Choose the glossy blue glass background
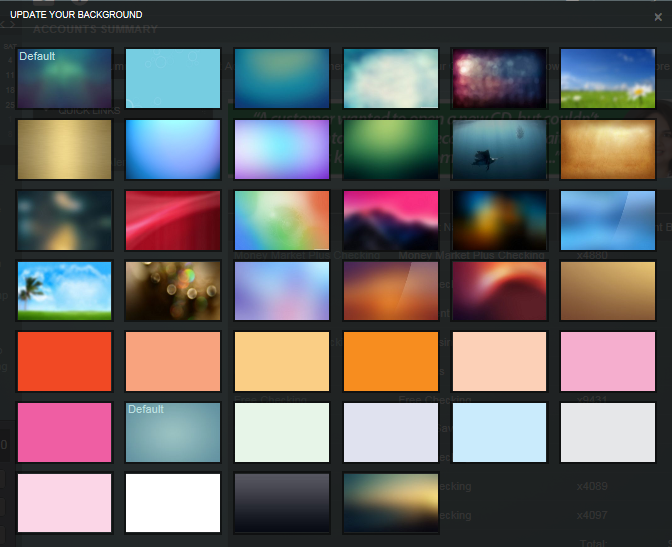672x547 pixels. (x=608, y=220)
